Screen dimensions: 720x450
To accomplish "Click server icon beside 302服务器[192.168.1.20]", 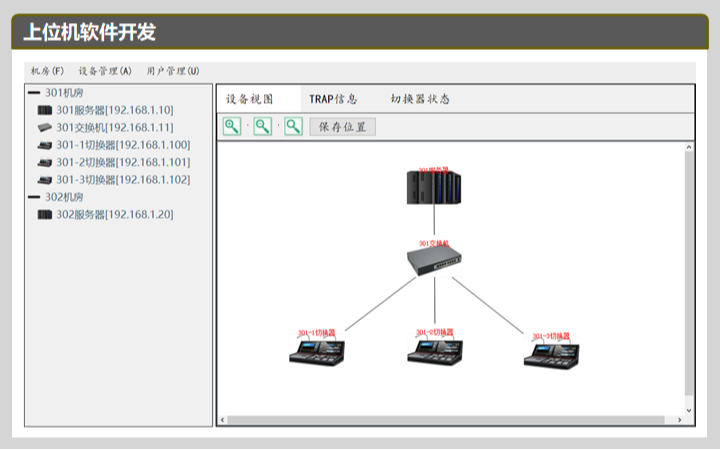I will [x=45, y=214].
